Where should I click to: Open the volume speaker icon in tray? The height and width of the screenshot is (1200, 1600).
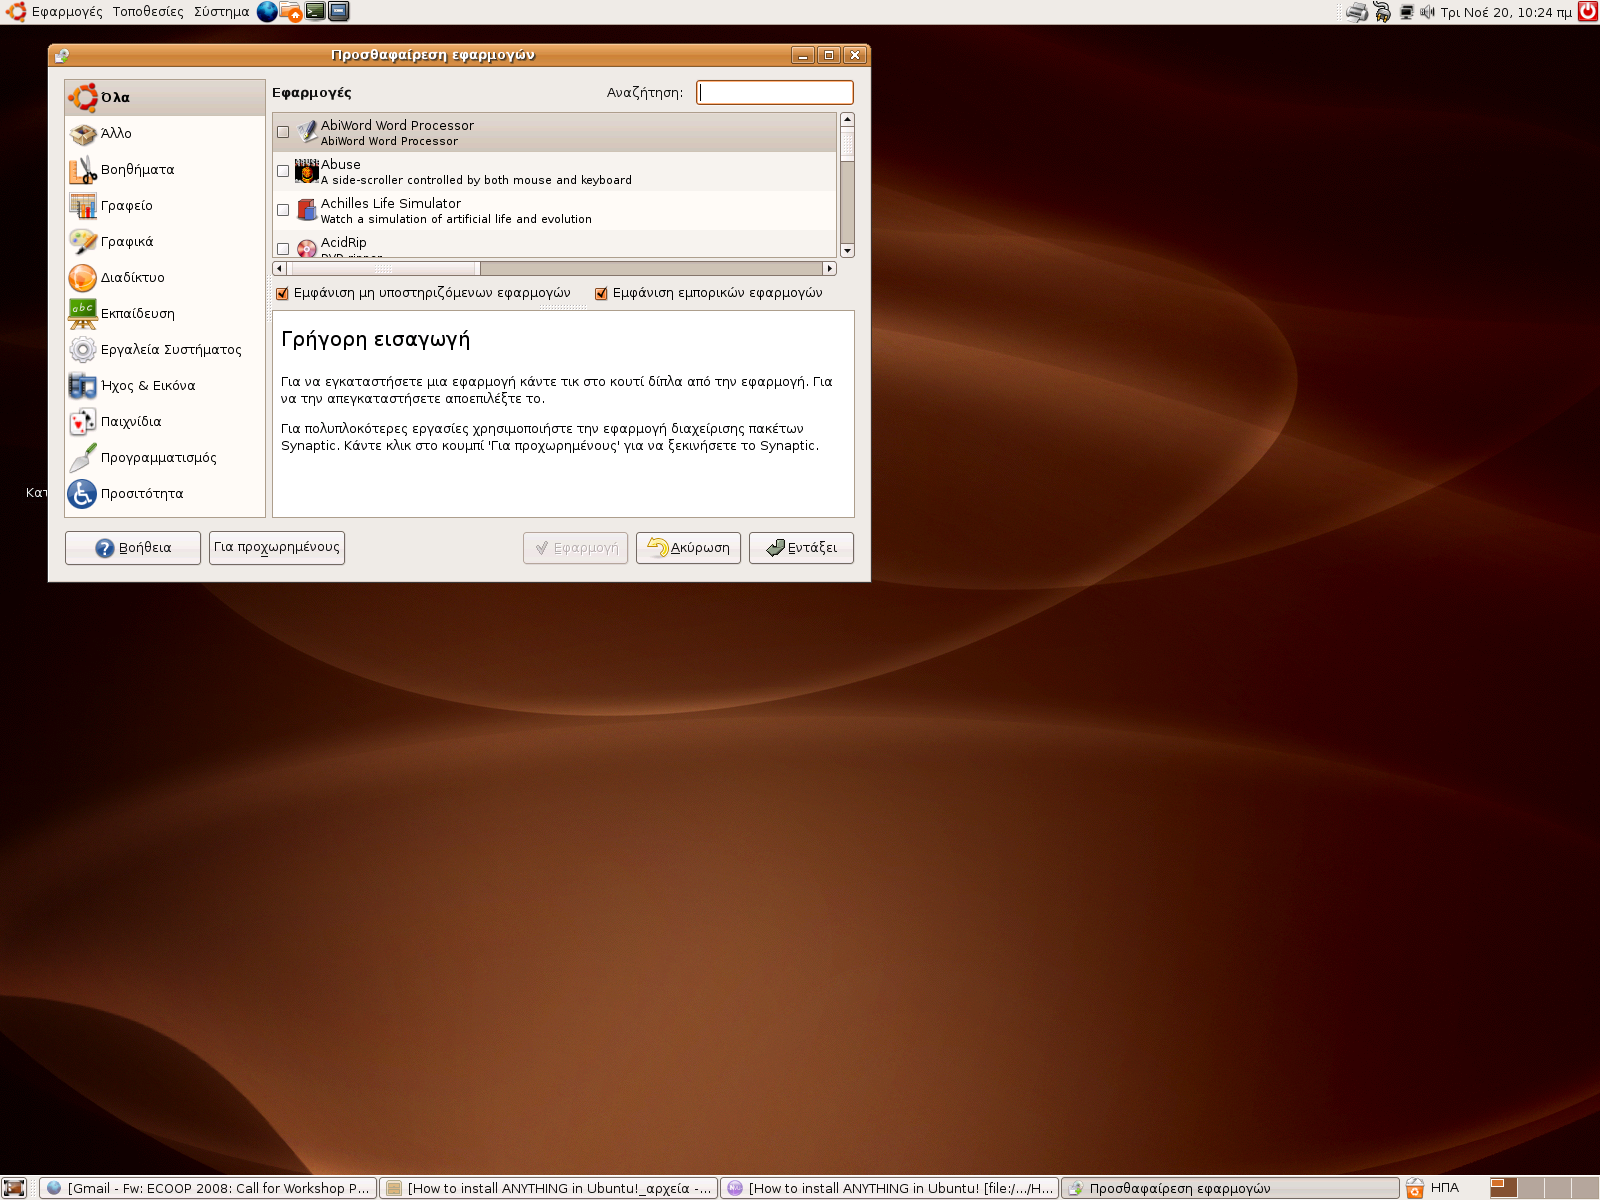click(x=1427, y=12)
